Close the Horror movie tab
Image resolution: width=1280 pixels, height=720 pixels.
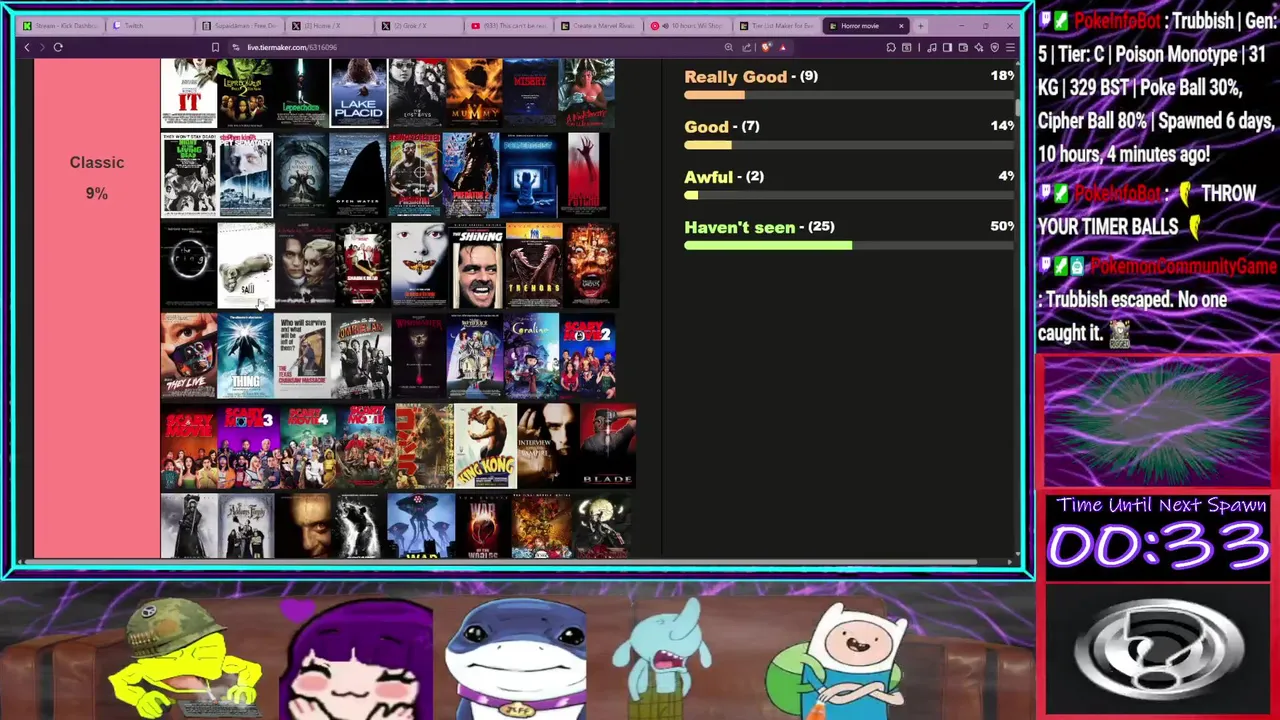coord(901,26)
